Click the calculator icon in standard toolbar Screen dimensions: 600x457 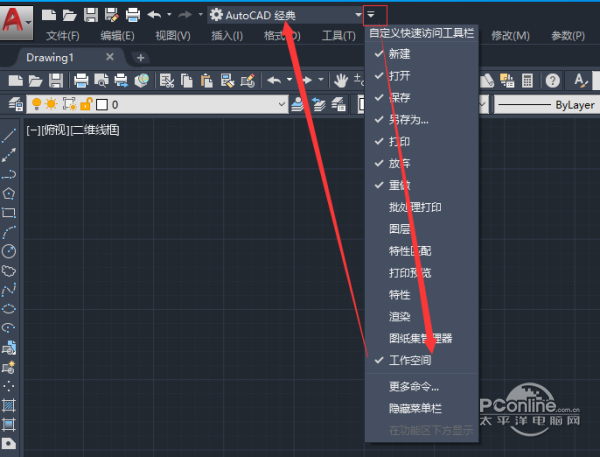point(527,81)
